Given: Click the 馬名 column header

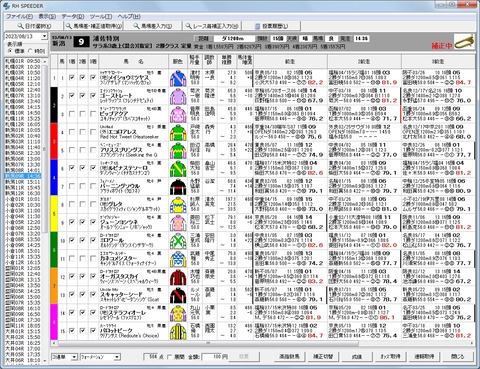Looking at the screenshot, I should 134,61.
